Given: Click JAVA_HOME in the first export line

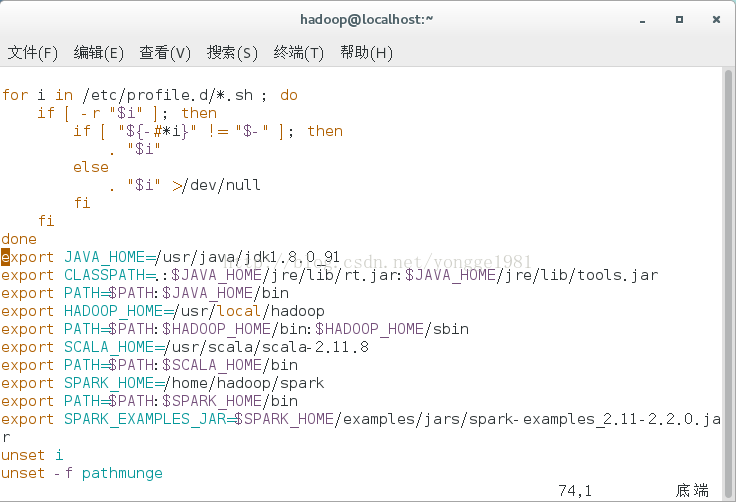Looking at the screenshot, I should coord(104,257).
